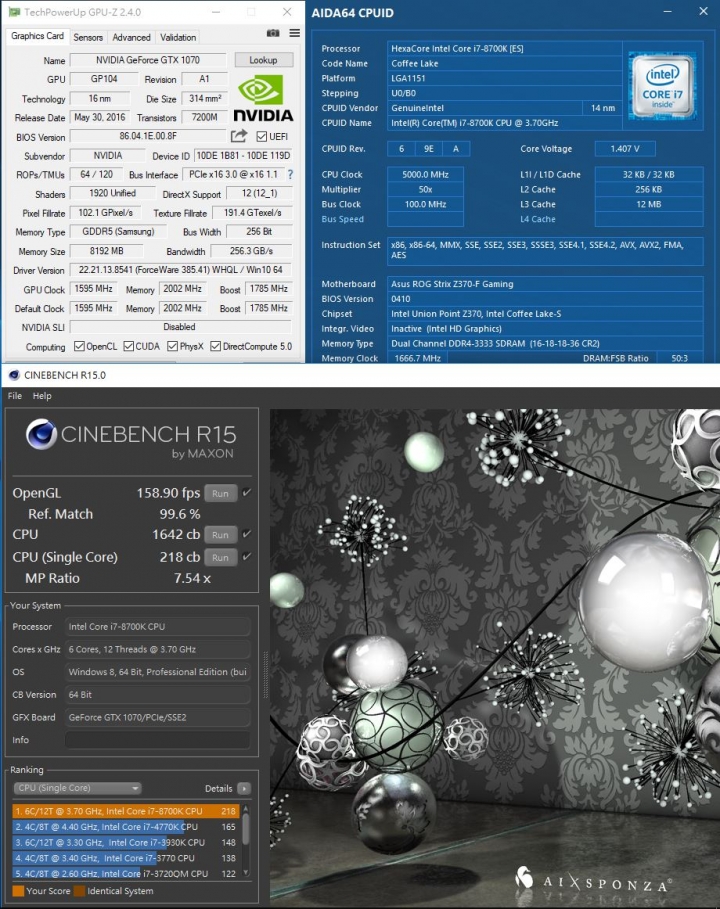Viewport: 720px width, 909px height.
Task: Click the NVIDIA SLI Disabled field
Action: click(x=180, y=327)
